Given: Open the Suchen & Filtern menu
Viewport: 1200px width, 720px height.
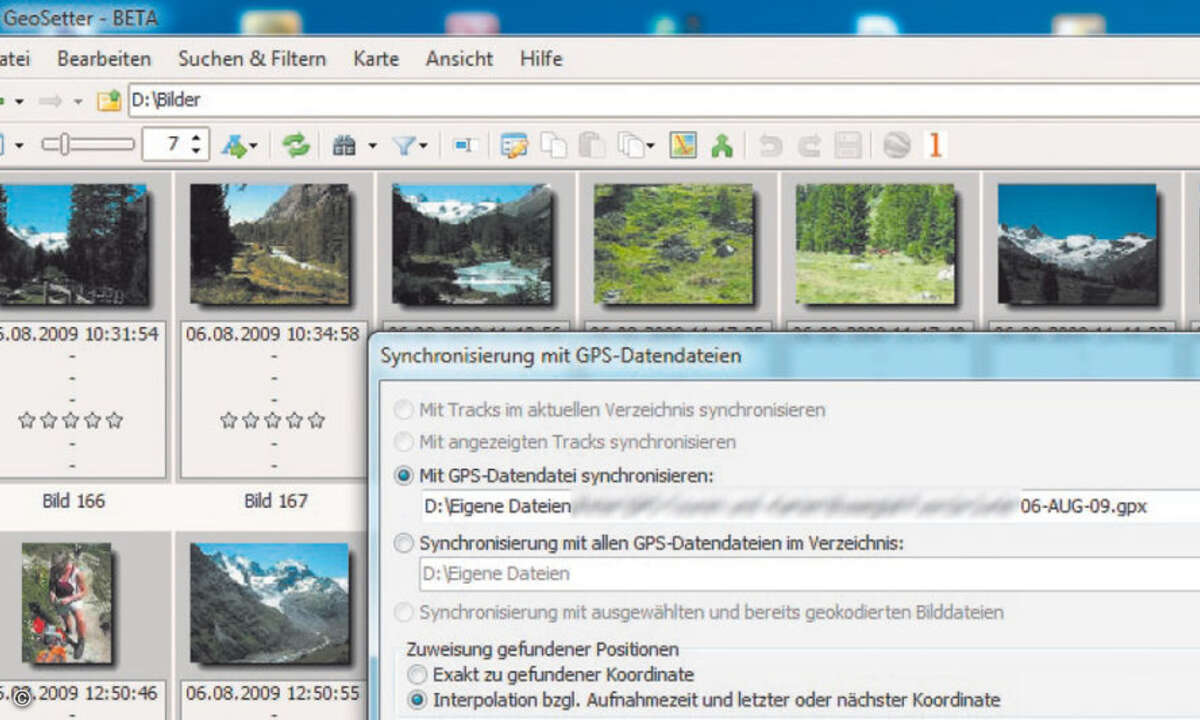Looking at the screenshot, I should point(252,59).
